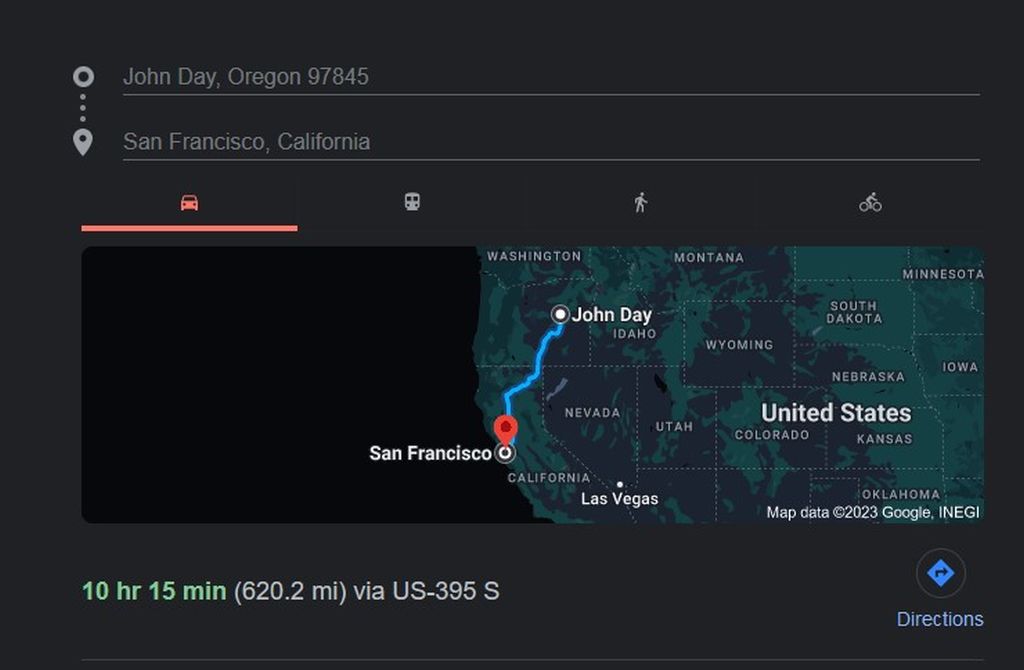The image size is (1024, 670).
Task: Click the Las Vegas city dot
Action: (620, 485)
